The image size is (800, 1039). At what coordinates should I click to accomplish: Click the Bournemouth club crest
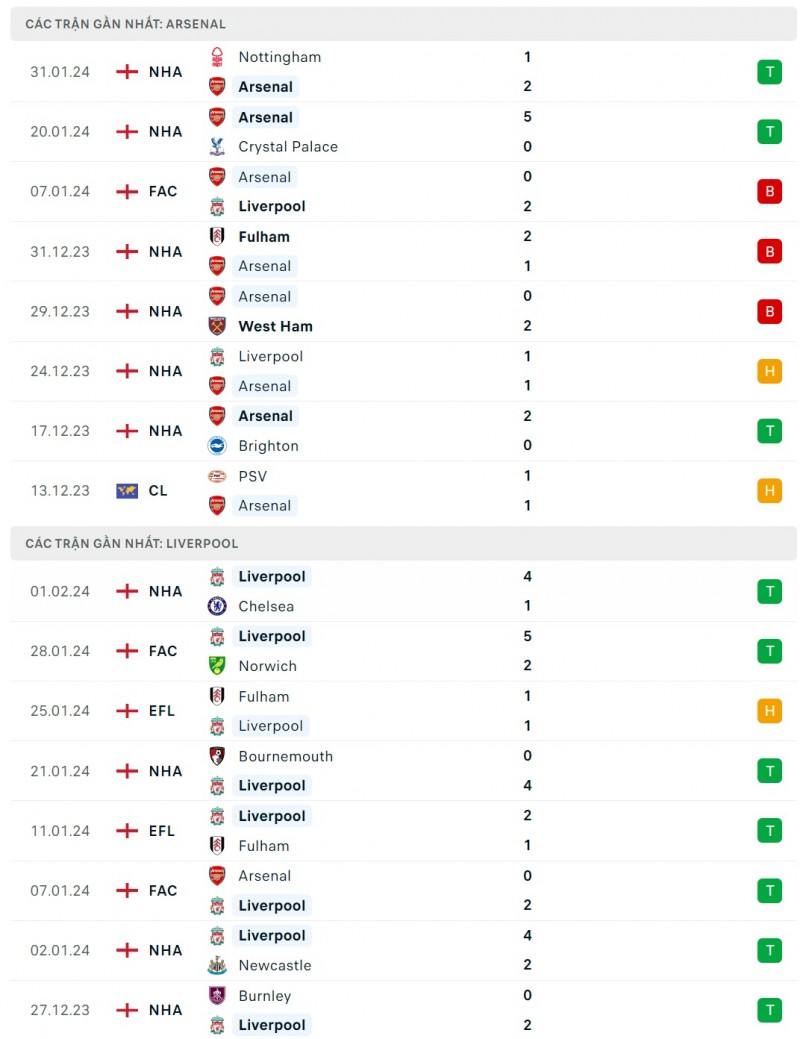pos(217,756)
